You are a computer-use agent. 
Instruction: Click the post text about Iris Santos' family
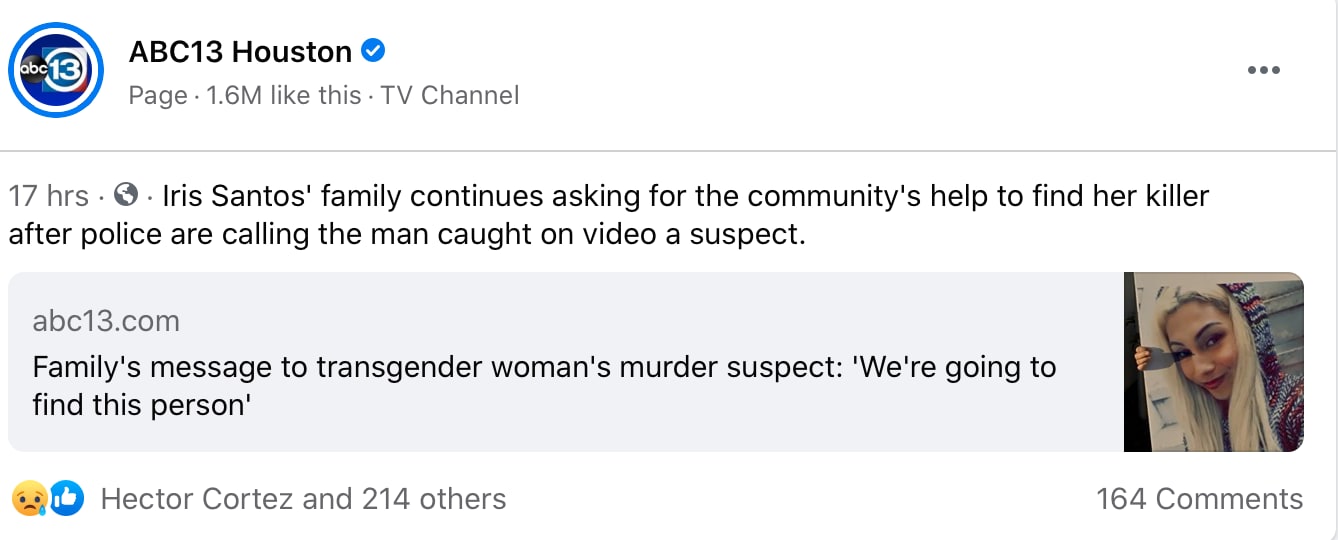[x=685, y=195]
